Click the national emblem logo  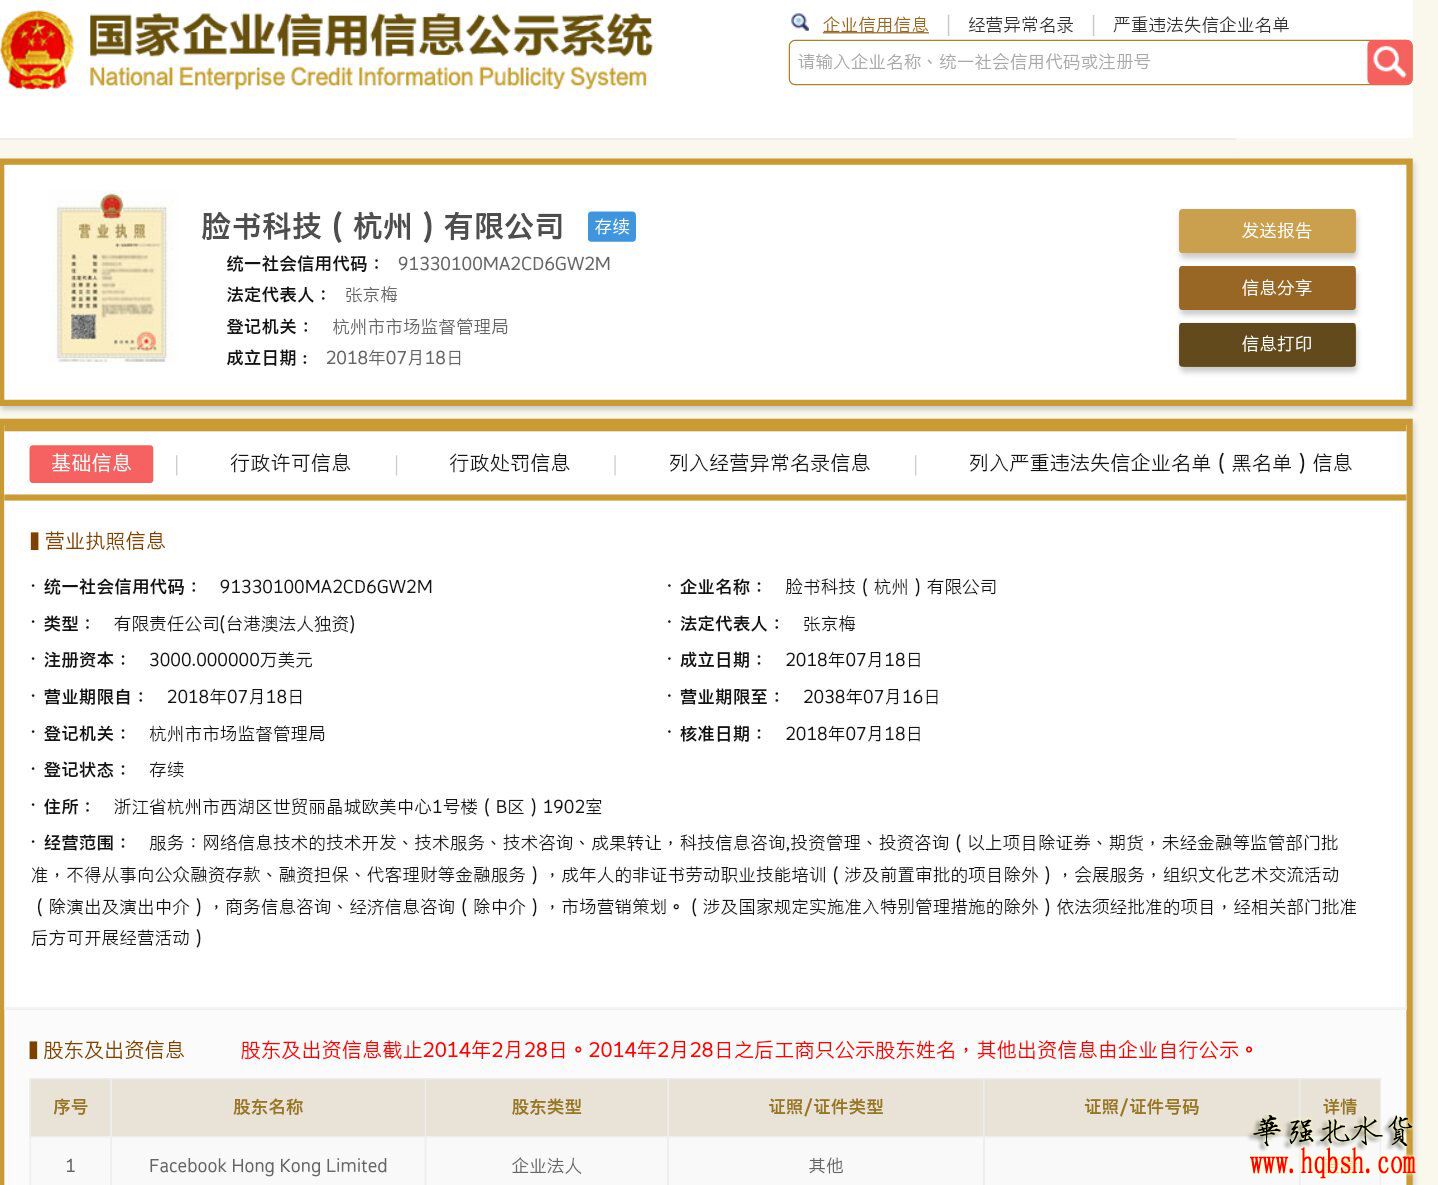coord(38,51)
